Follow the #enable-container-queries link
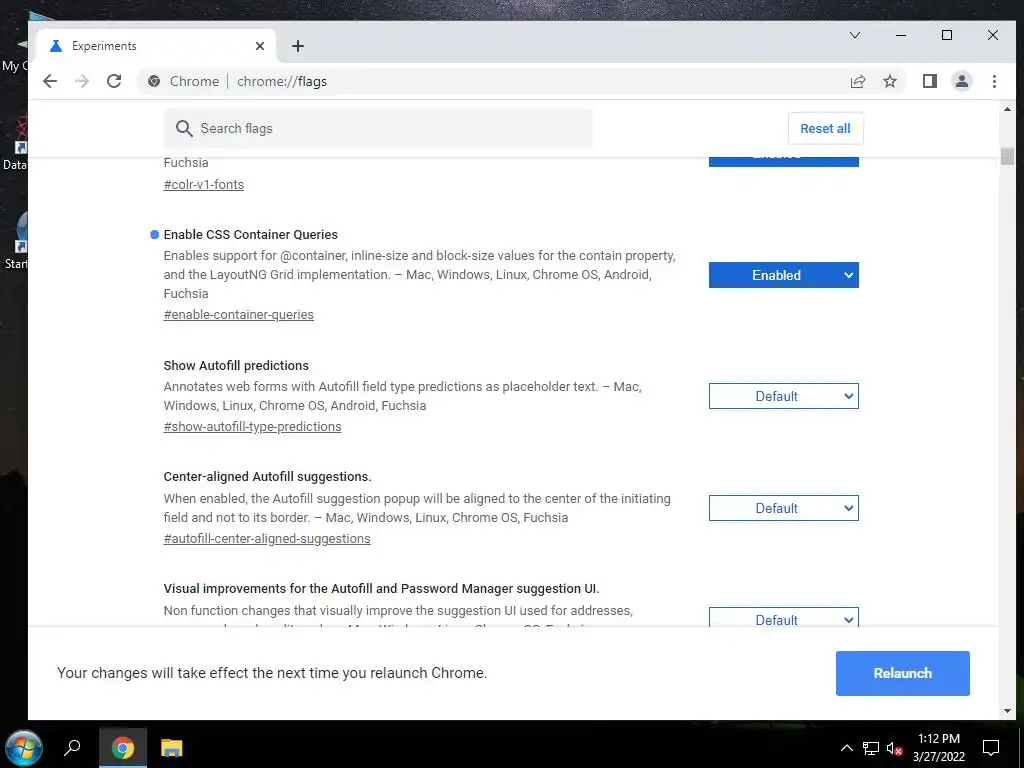Image resolution: width=1024 pixels, height=768 pixels. [238, 315]
